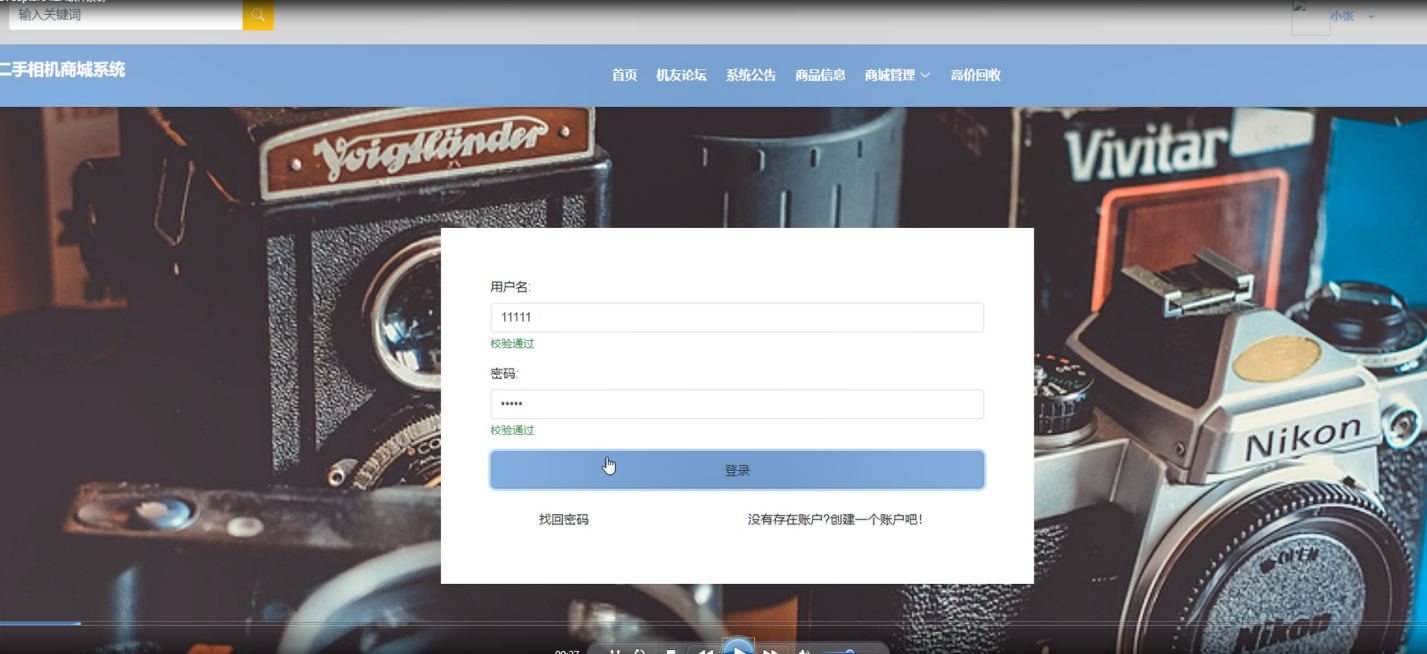Click the 用户名: label
Viewport: 1427px width, 654px height.
point(510,287)
